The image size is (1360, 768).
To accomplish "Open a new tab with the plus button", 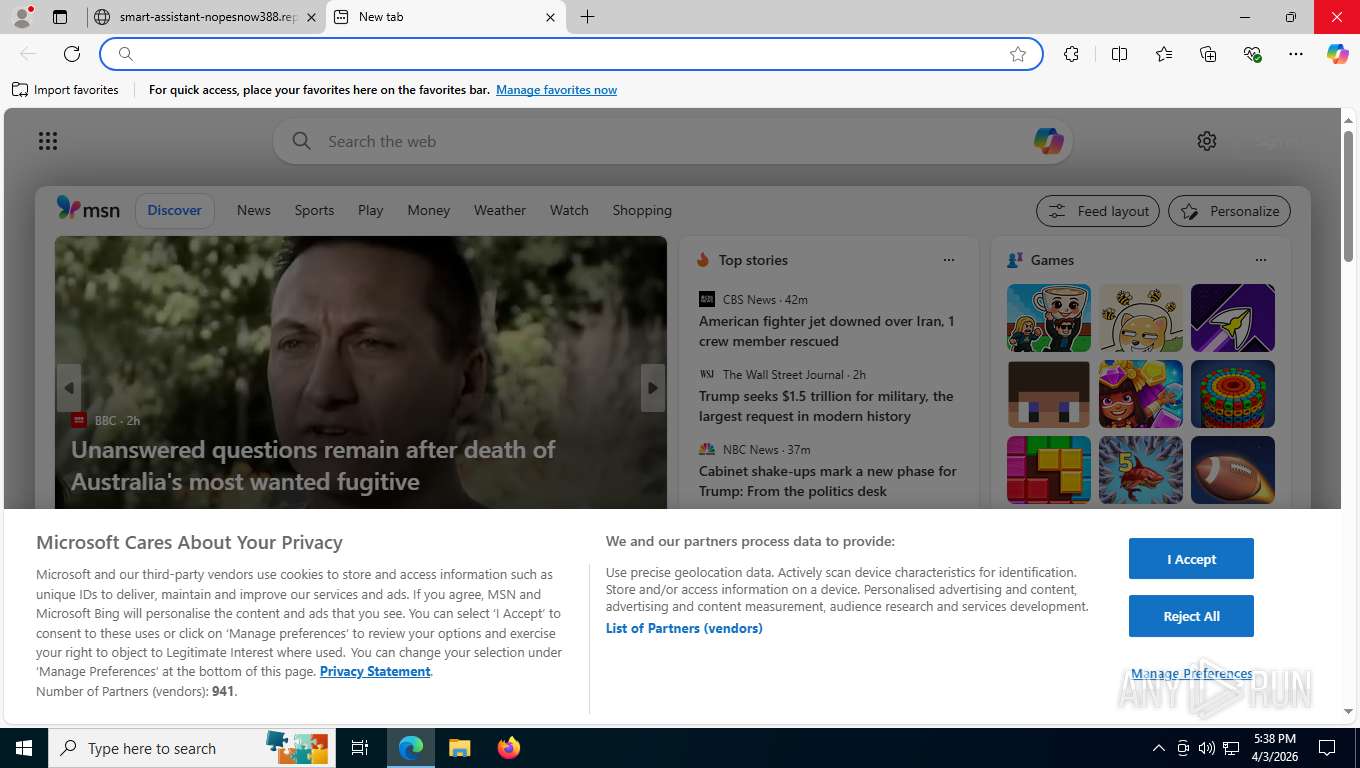I will coord(587,17).
